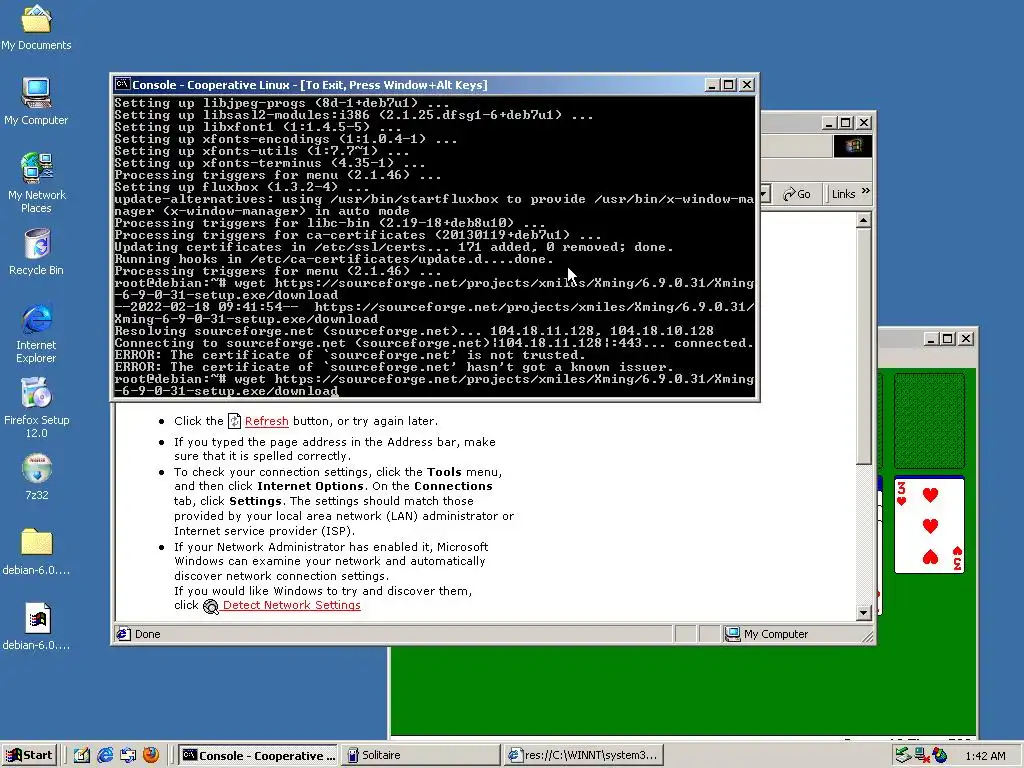
Task: Switch to res://C:\WINNT Internet Explorer taskbar button
Action: 584,755
